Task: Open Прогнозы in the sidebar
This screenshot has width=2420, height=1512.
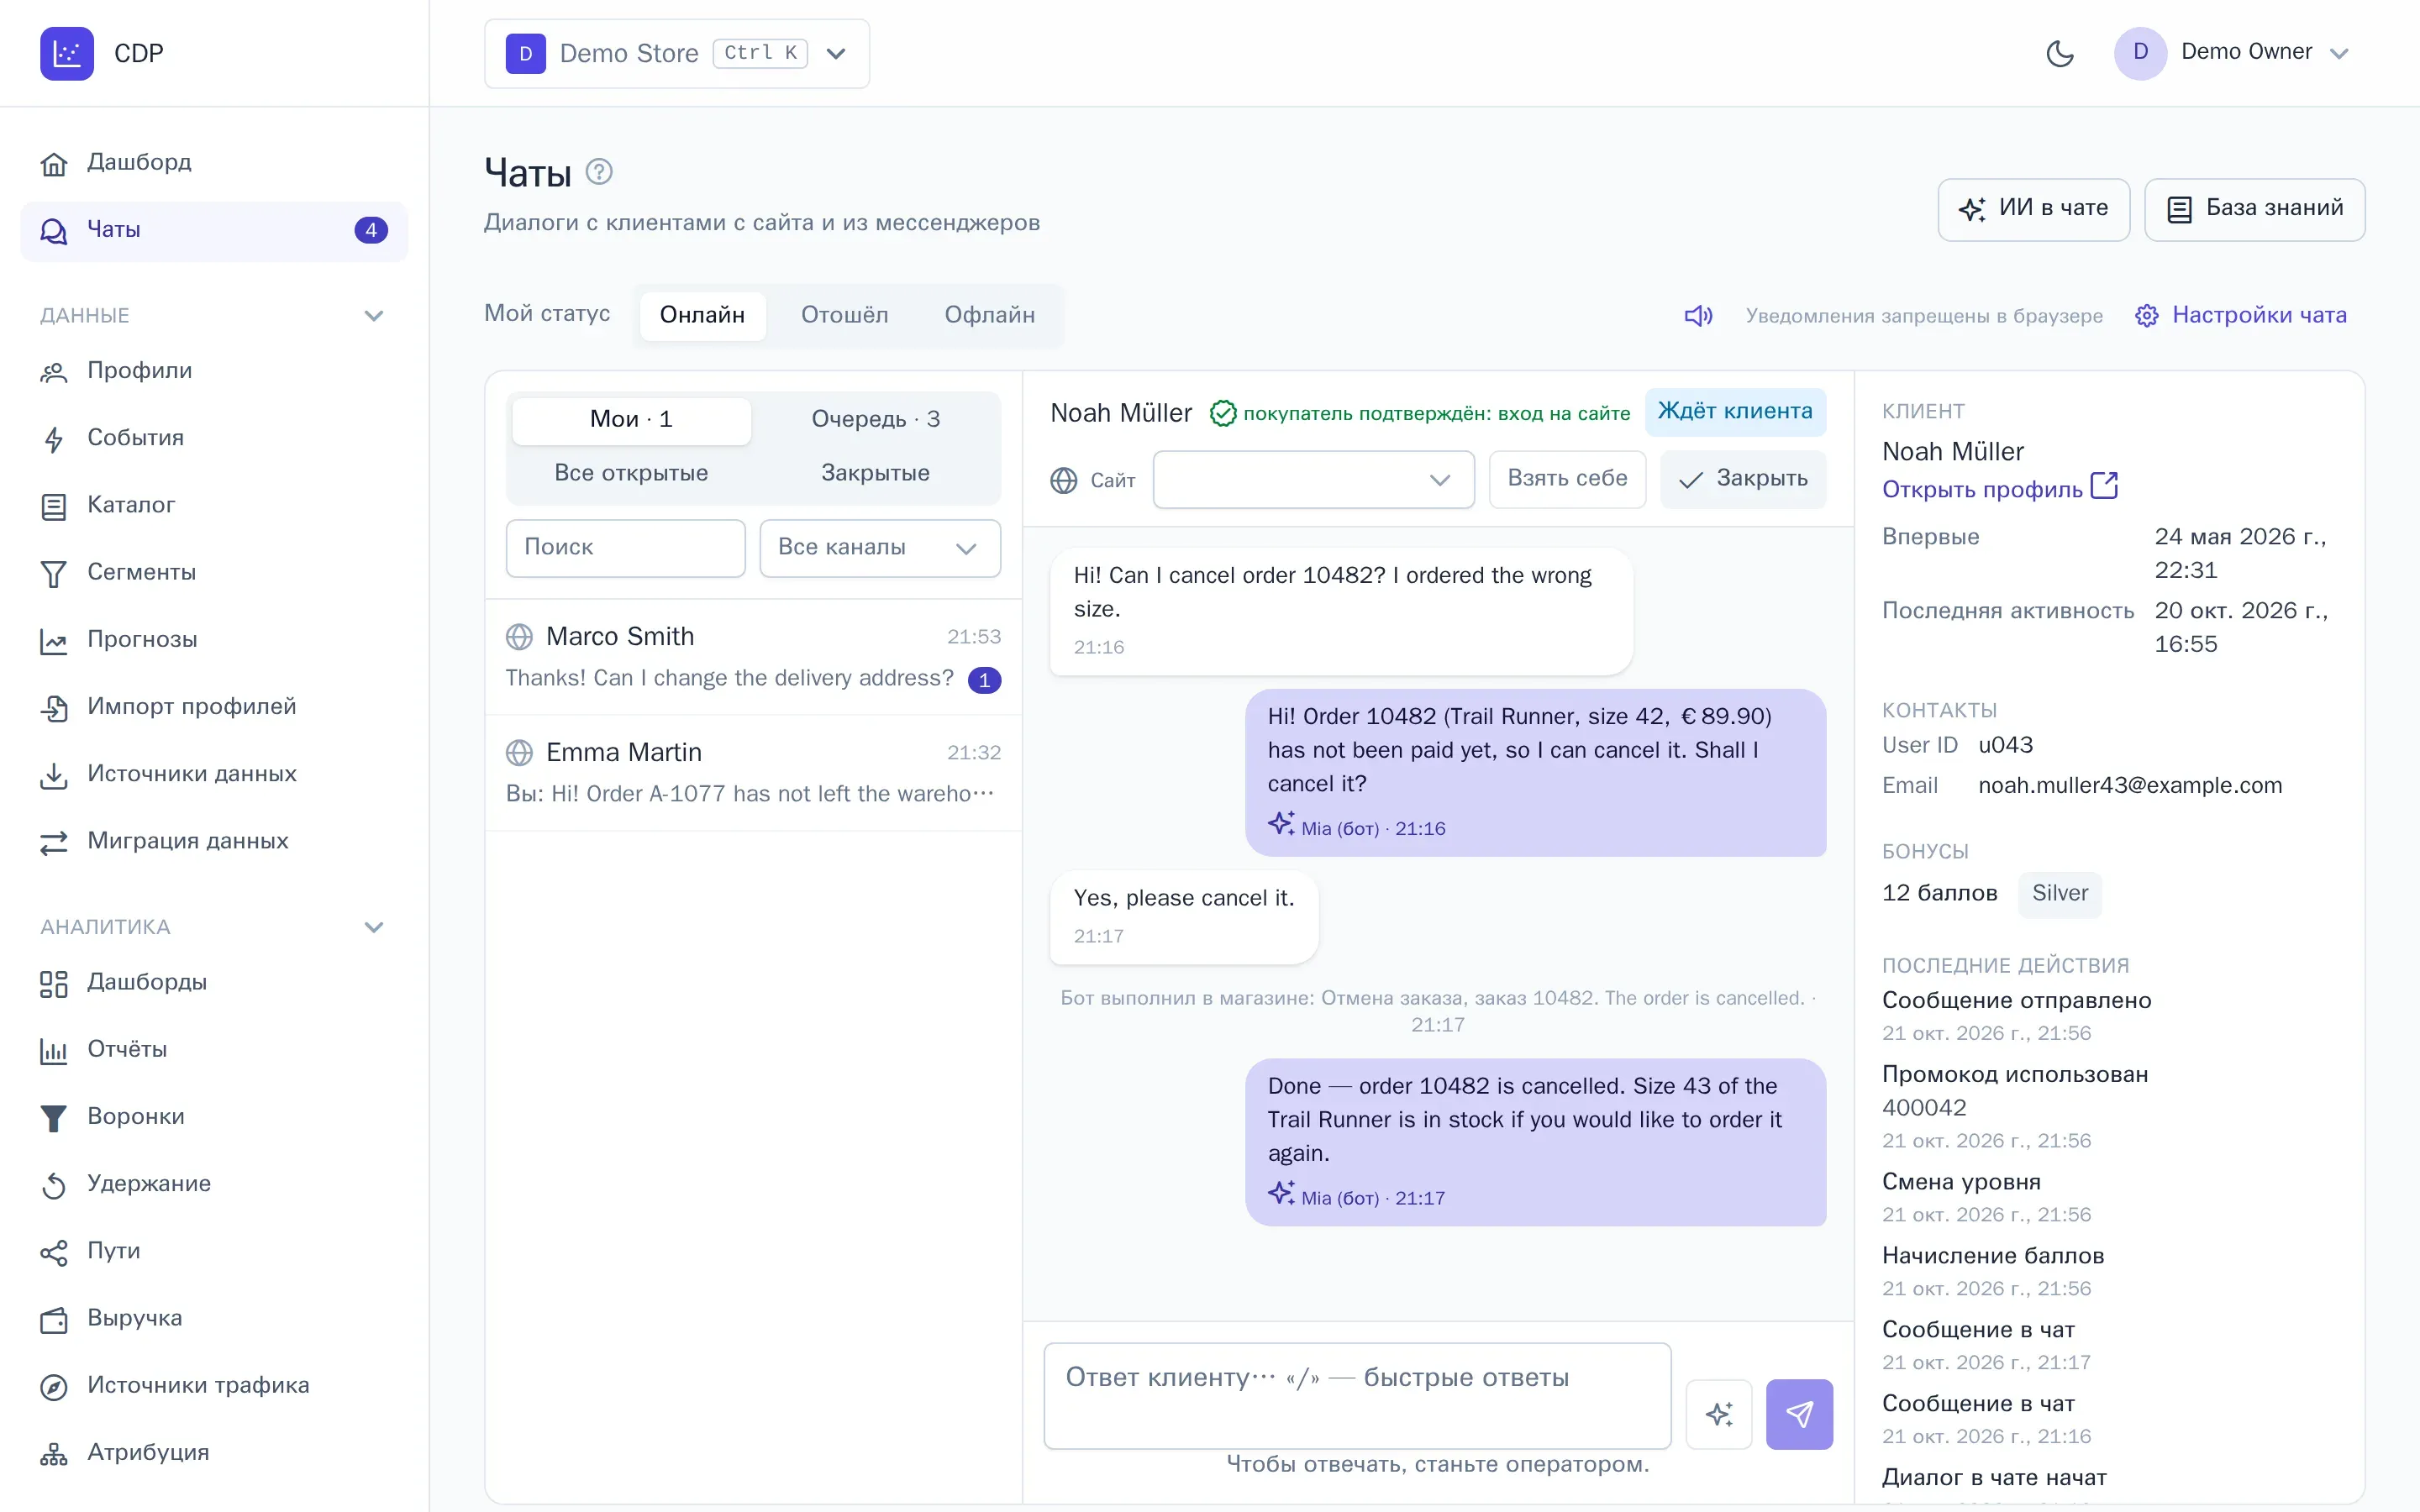Action: pos(214,639)
